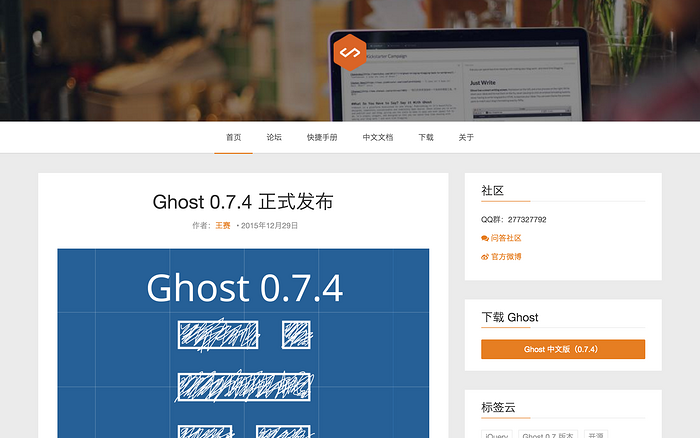Click the QQ群: 277327792 text

(x=513, y=220)
